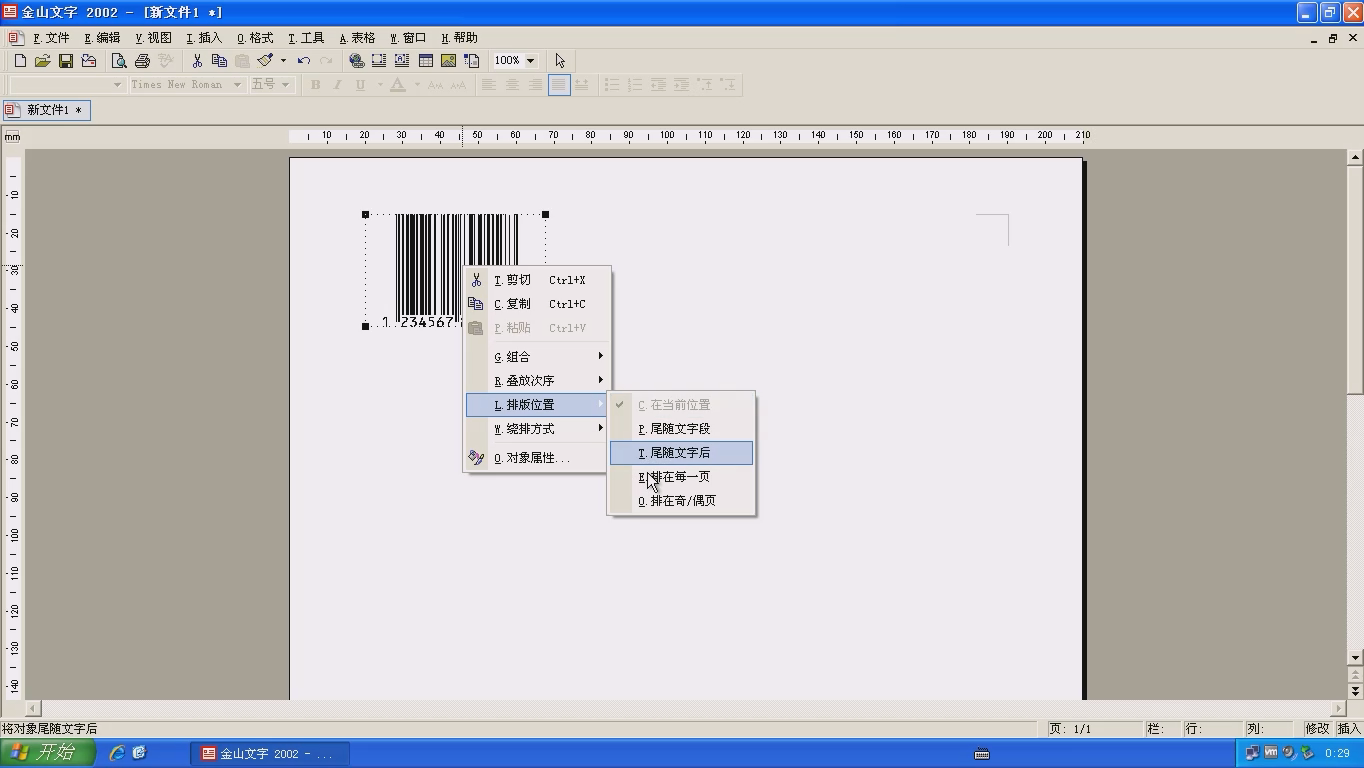Toggle the 在当前位置 checked option

pyautogui.click(x=680, y=405)
